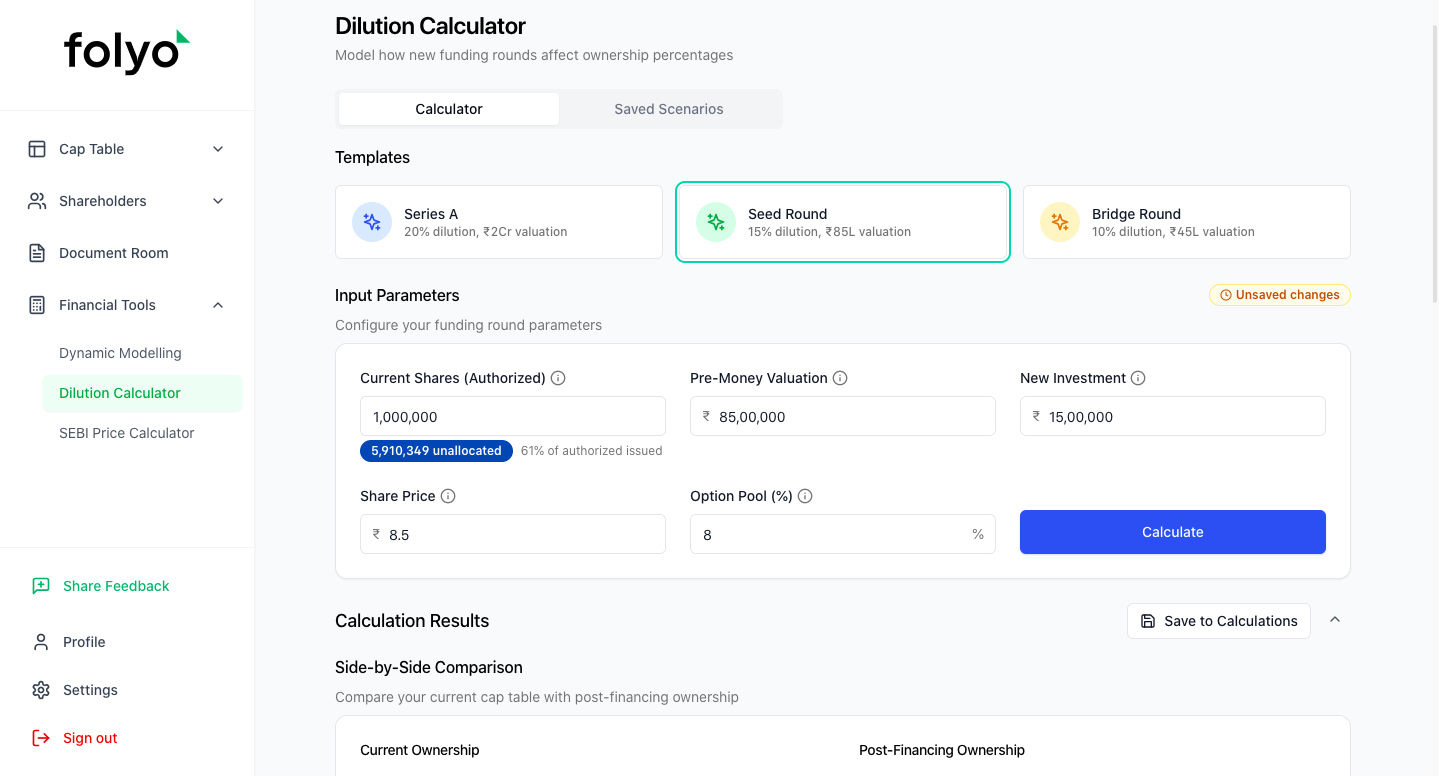The image size is (1439, 776).
Task: Click info icon next to Option Pool (%)
Action: click(805, 496)
